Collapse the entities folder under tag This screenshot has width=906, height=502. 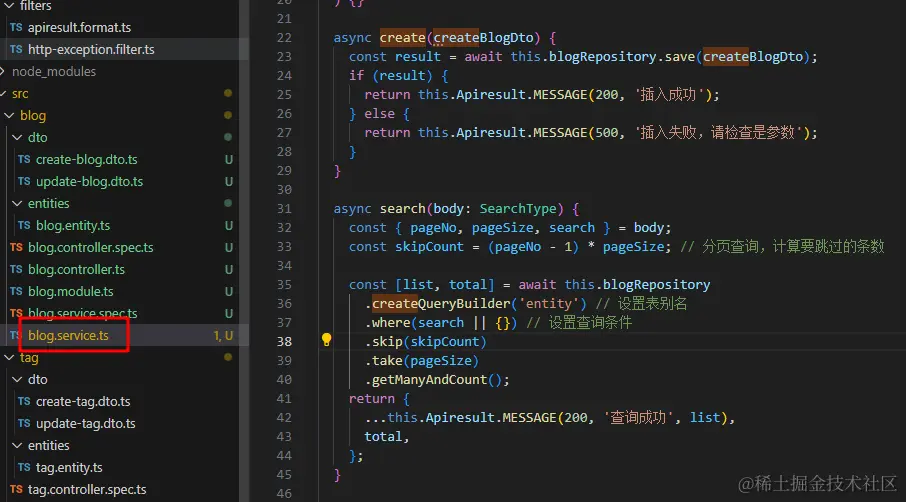[17, 445]
